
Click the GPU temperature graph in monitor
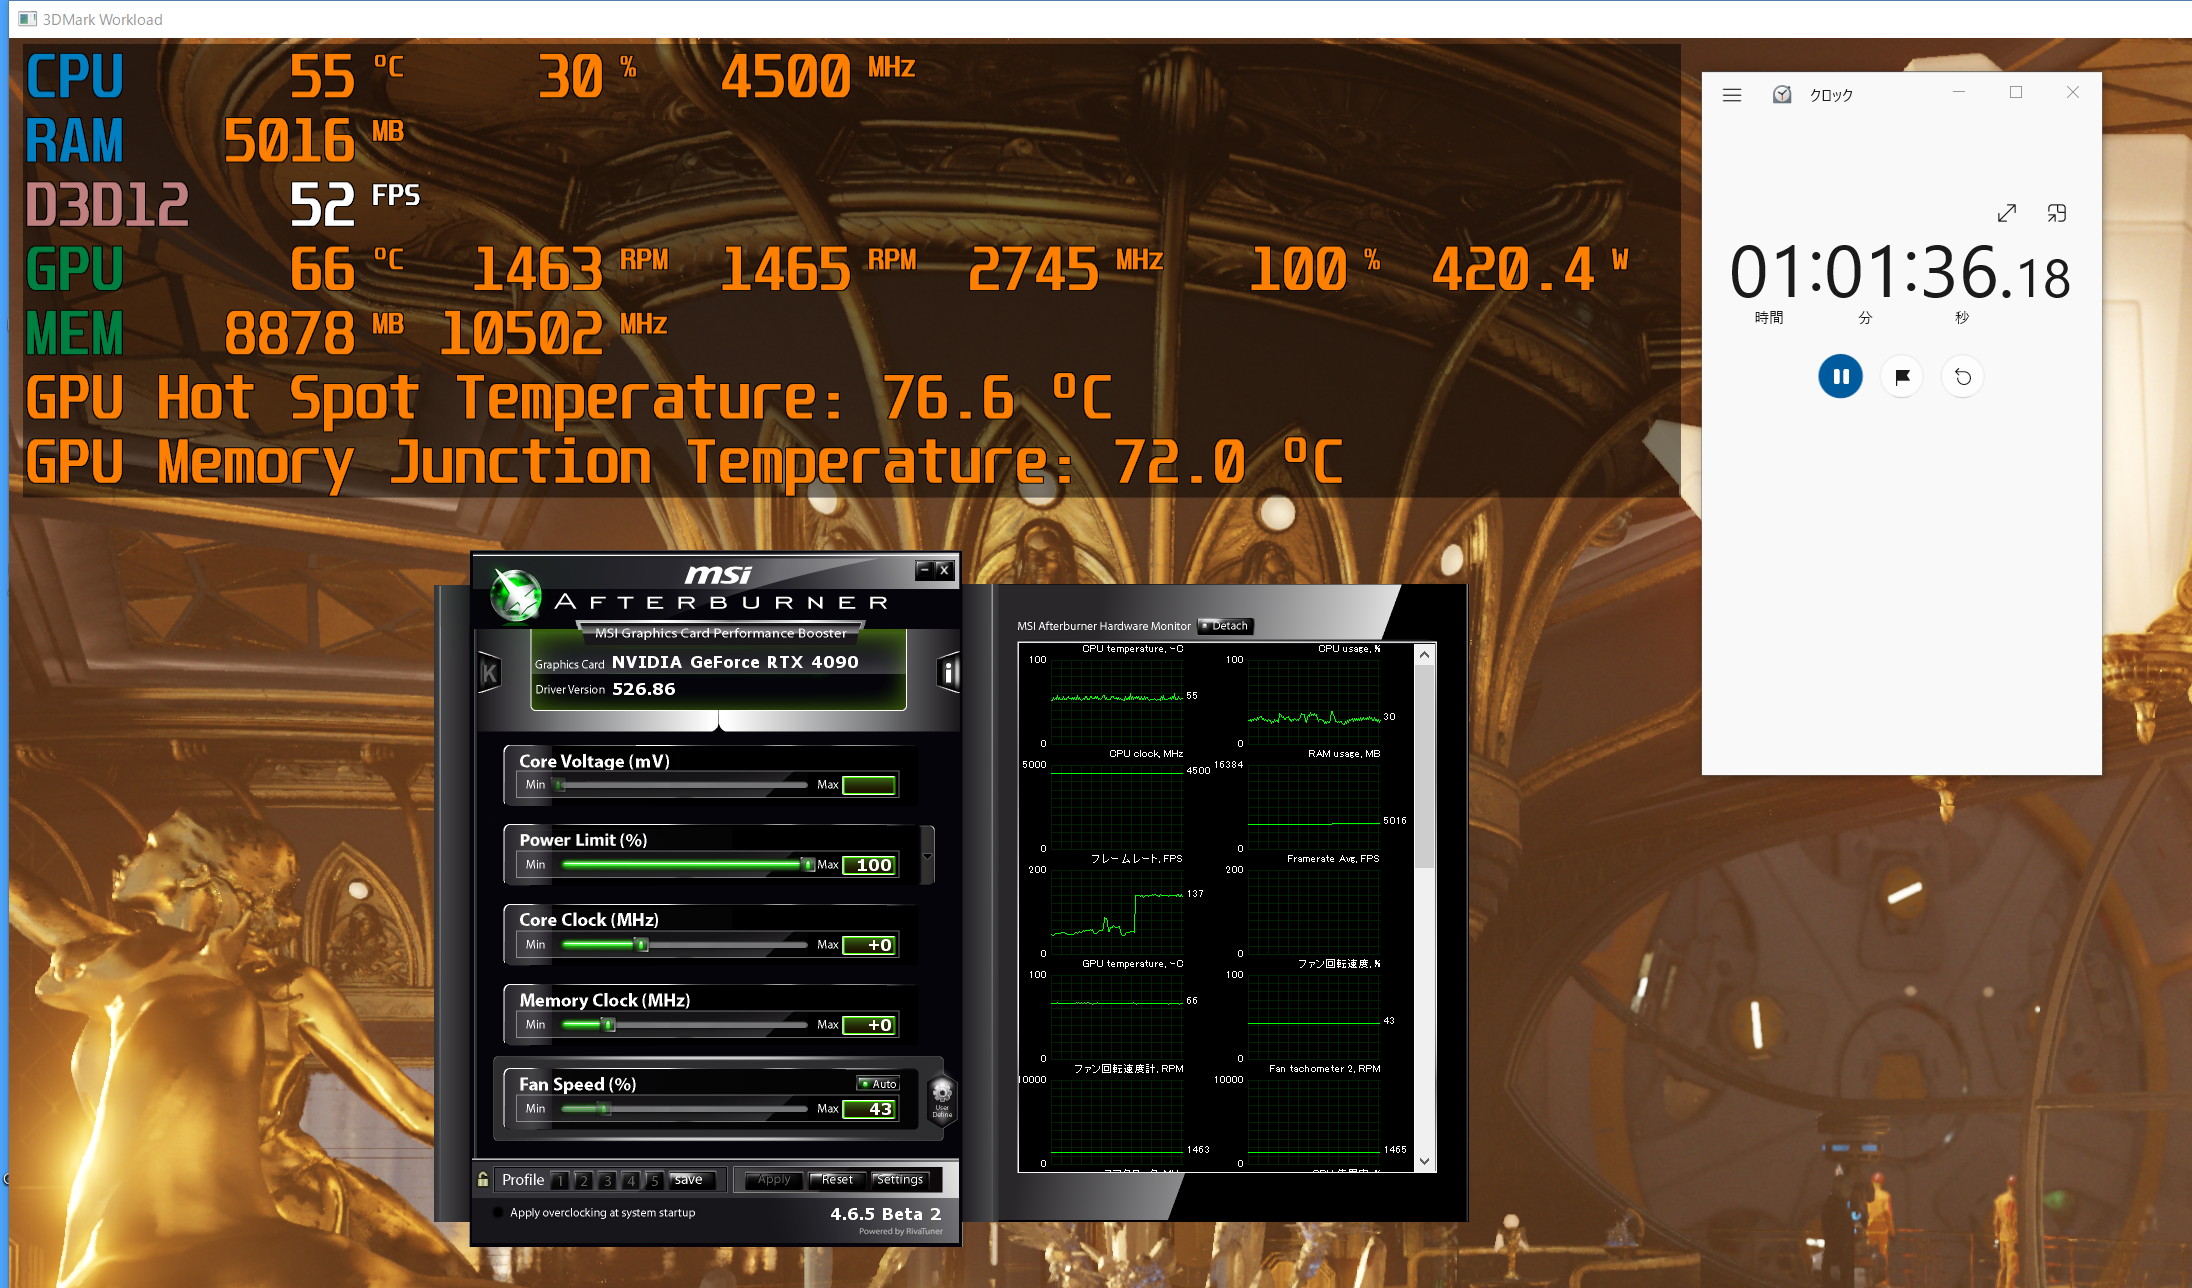click(1116, 1016)
